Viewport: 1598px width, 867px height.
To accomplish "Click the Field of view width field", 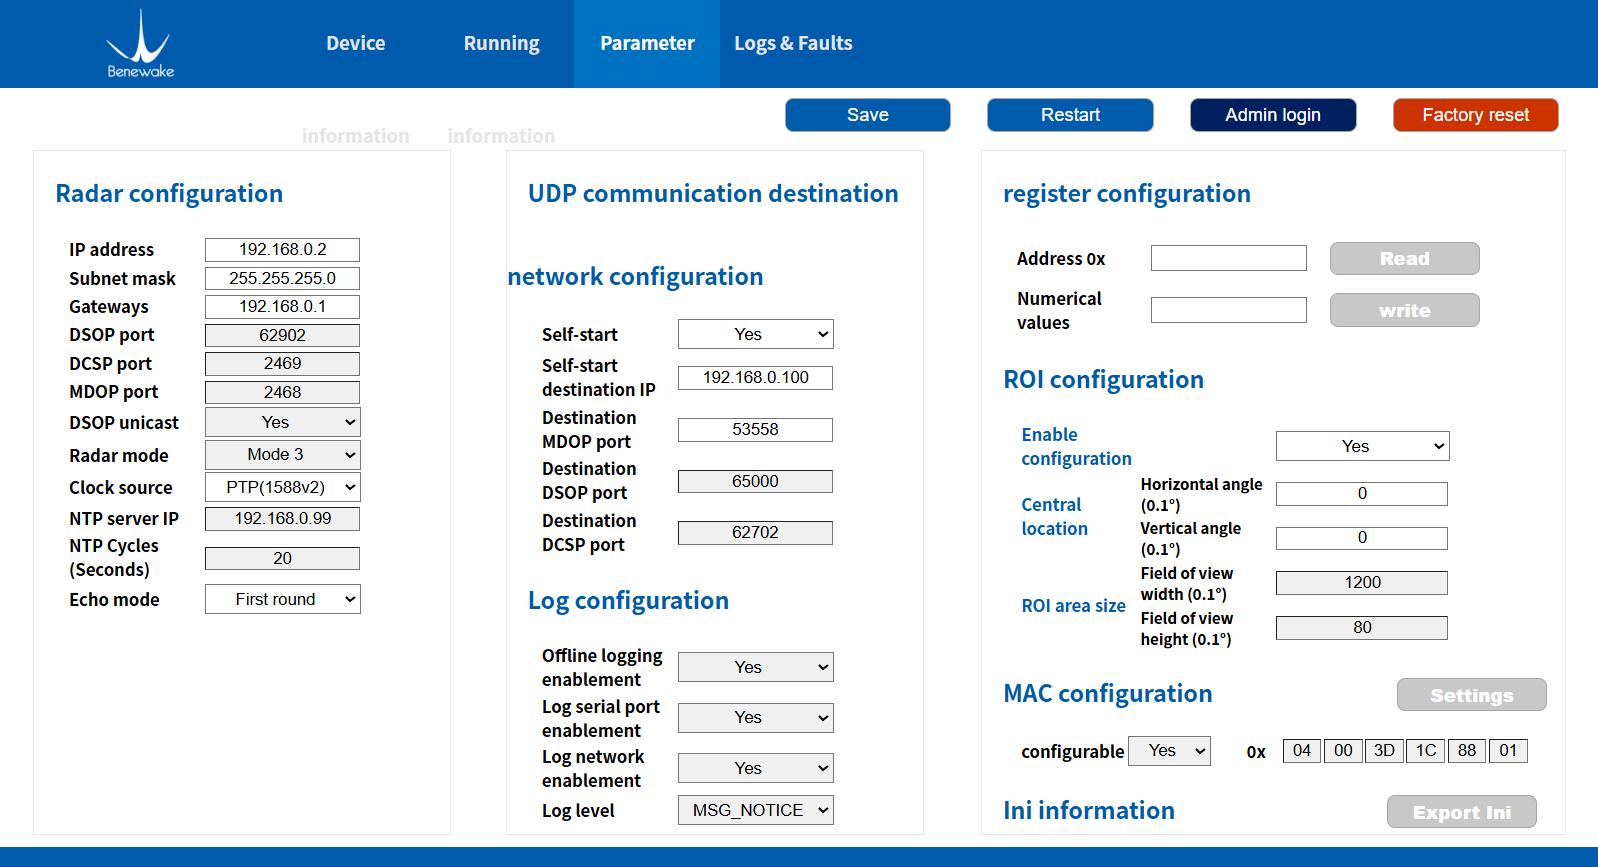I will tap(1362, 583).
